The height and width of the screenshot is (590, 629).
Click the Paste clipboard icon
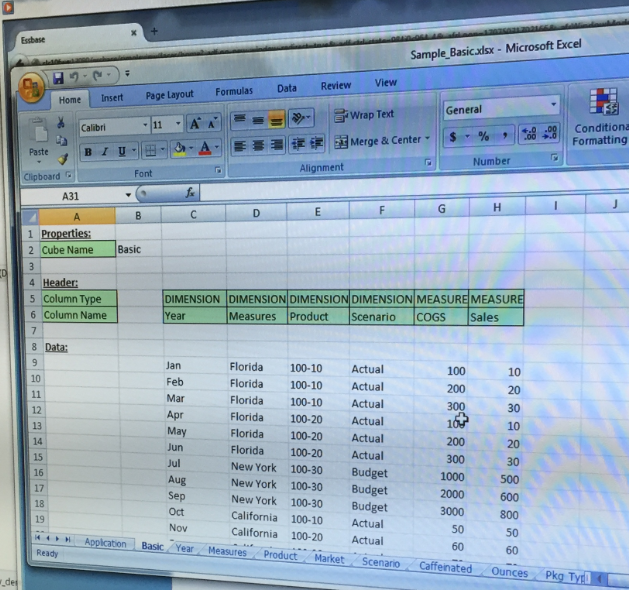click(x=38, y=130)
